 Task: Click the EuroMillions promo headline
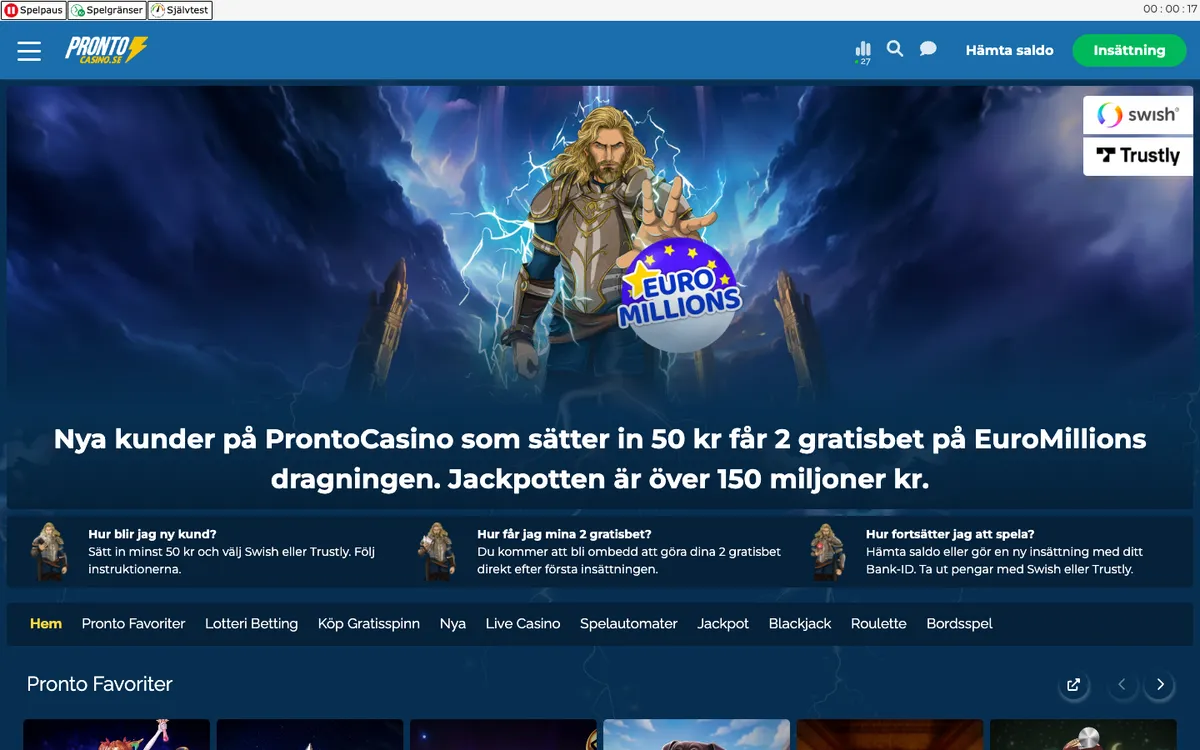pyautogui.click(x=600, y=459)
